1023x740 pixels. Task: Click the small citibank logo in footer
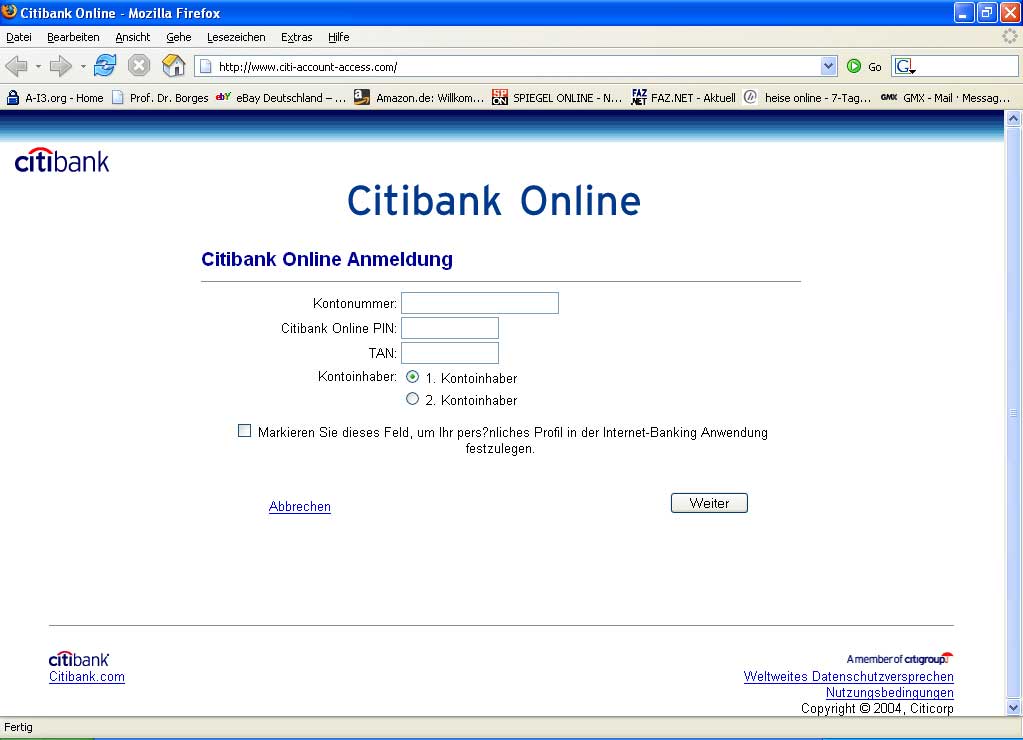[79, 659]
